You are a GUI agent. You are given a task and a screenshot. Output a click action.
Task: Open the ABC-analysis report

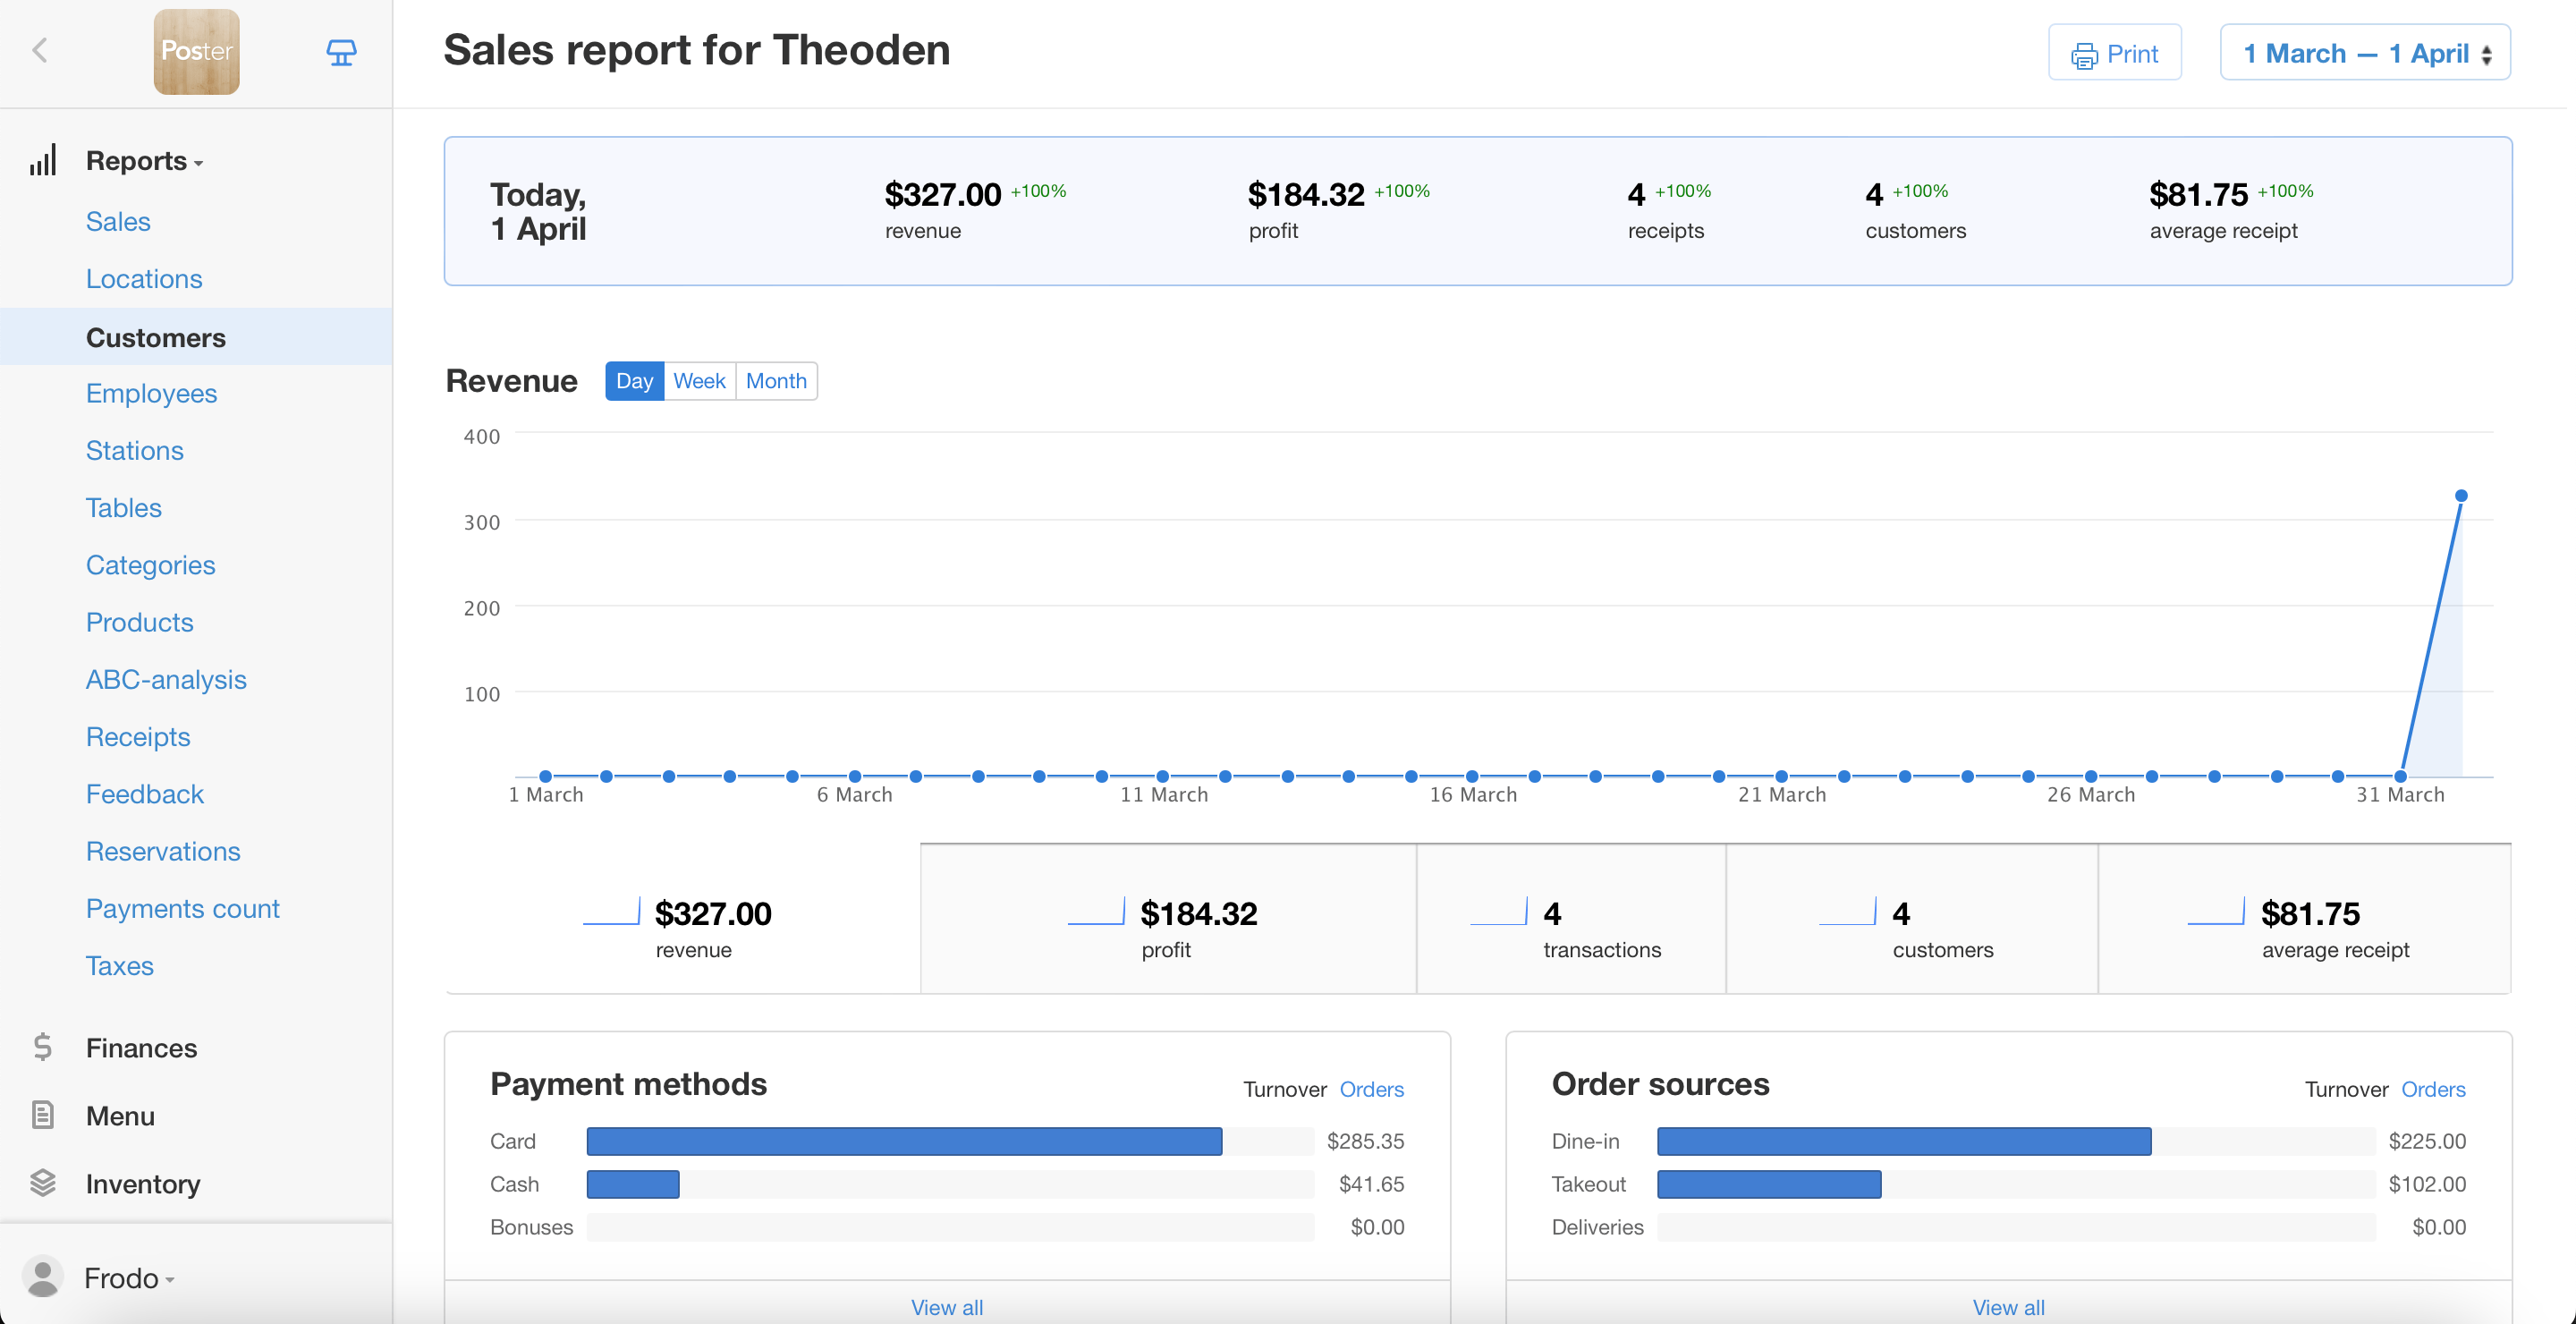point(166,680)
